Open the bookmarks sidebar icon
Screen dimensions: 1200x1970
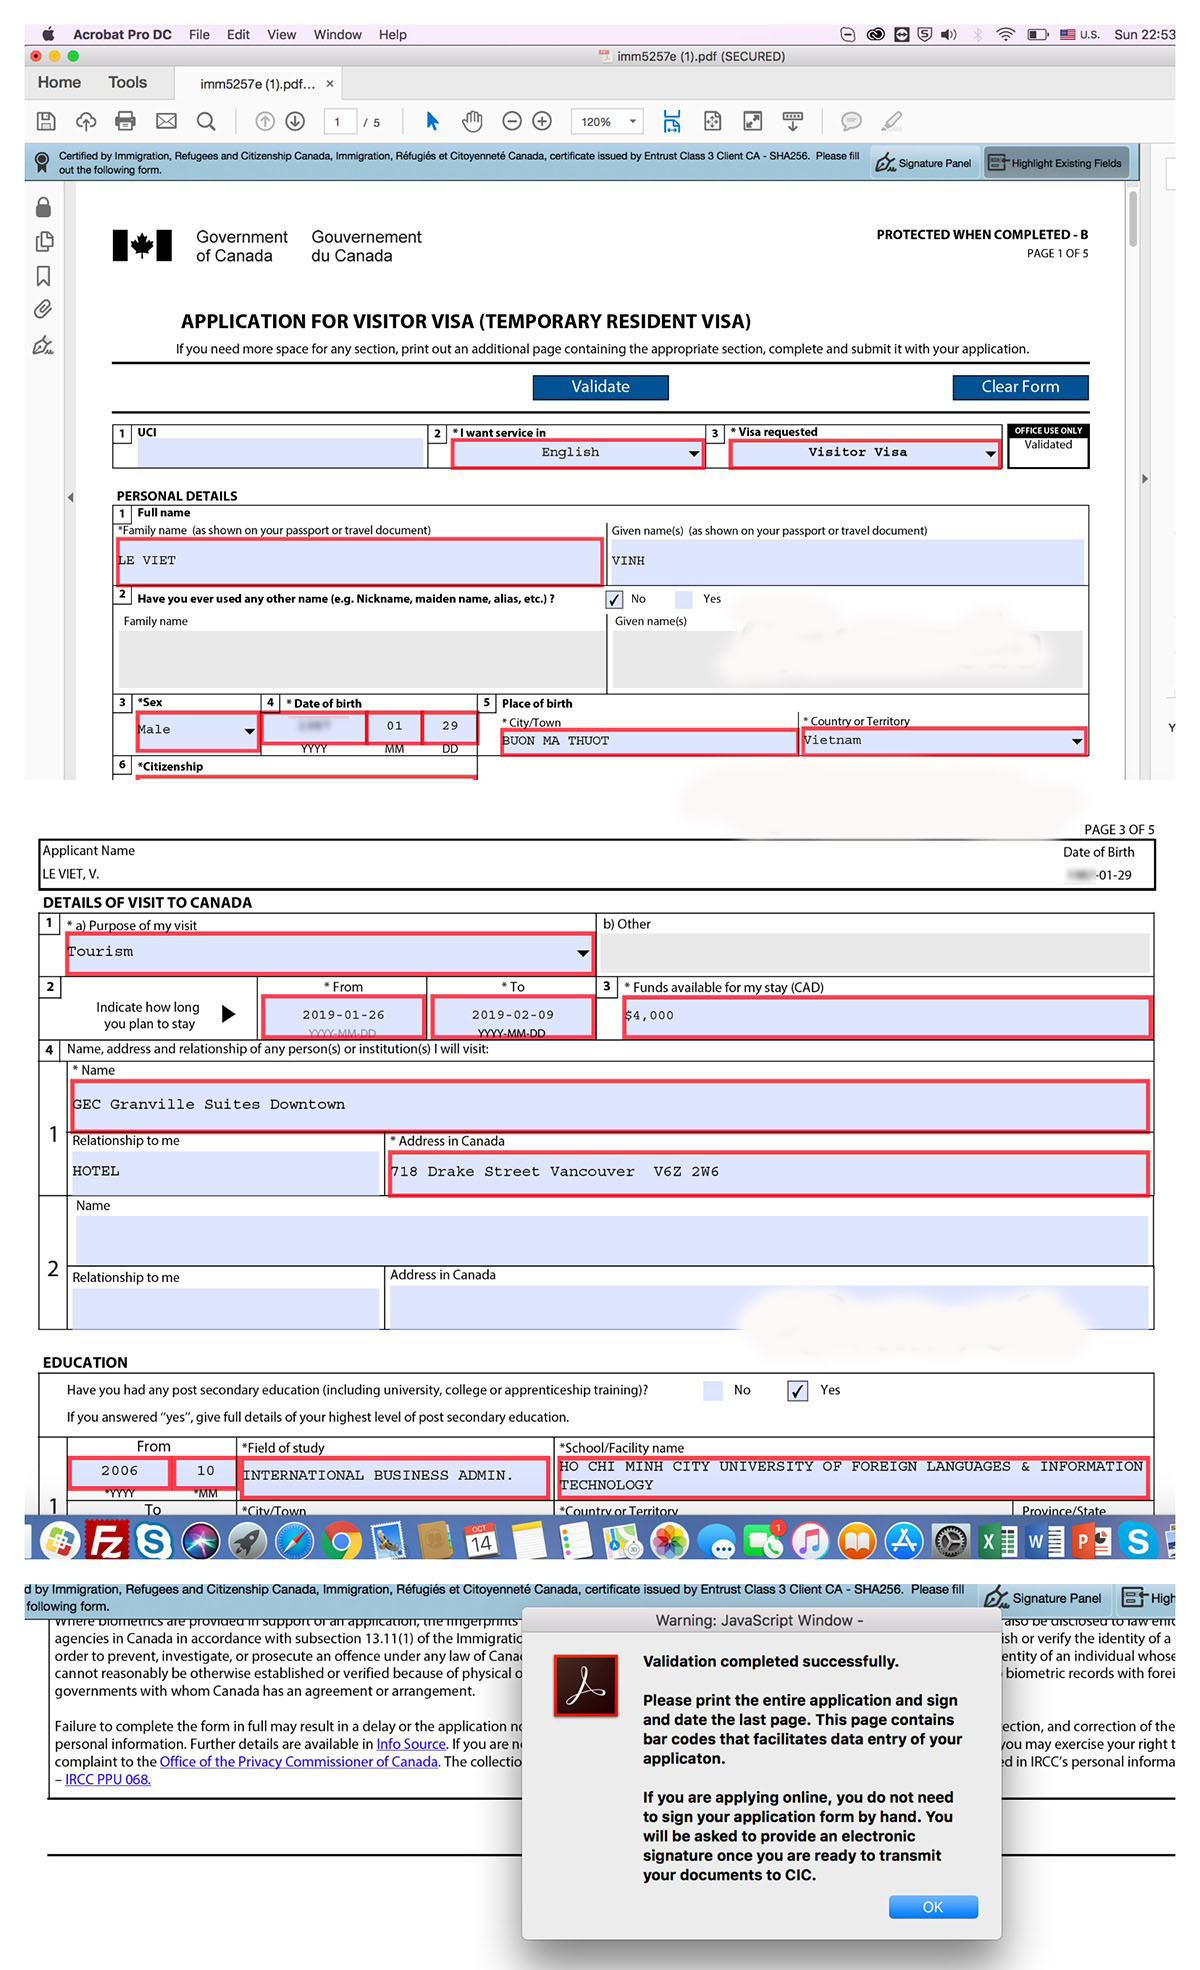click(43, 276)
